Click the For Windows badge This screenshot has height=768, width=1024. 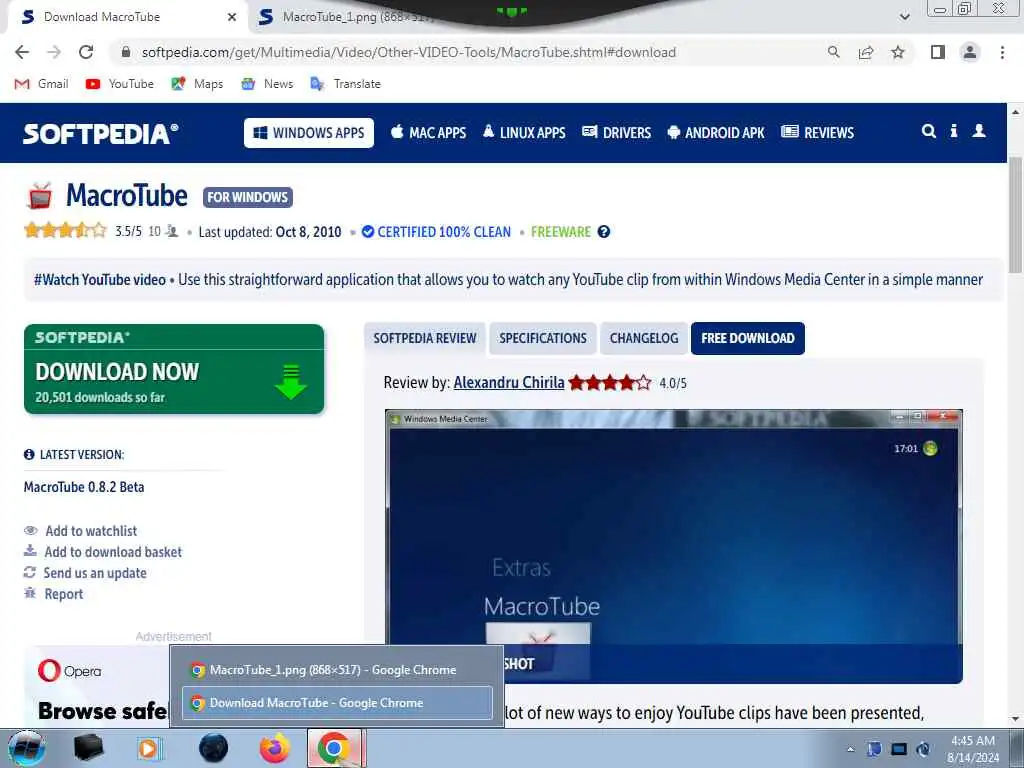[x=248, y=197]
